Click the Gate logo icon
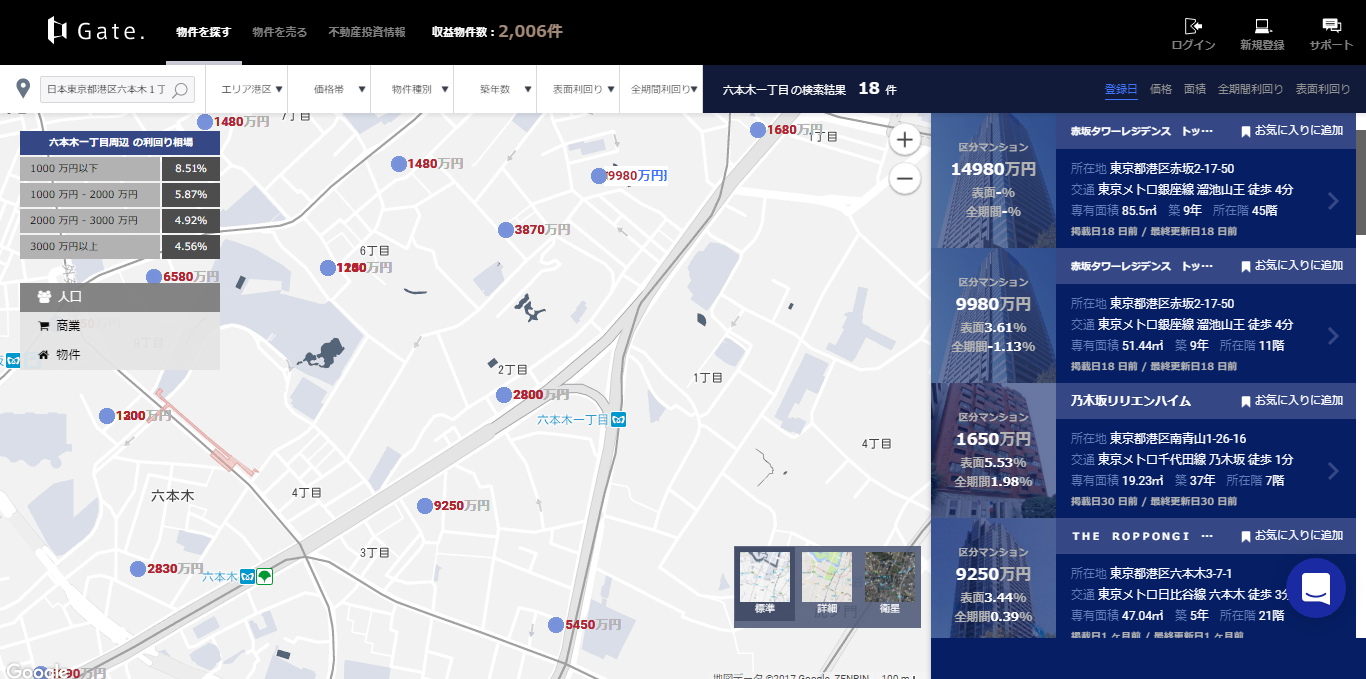This screenshot has height=679, width=1366. pyautogui.click(x=58, y=31)
